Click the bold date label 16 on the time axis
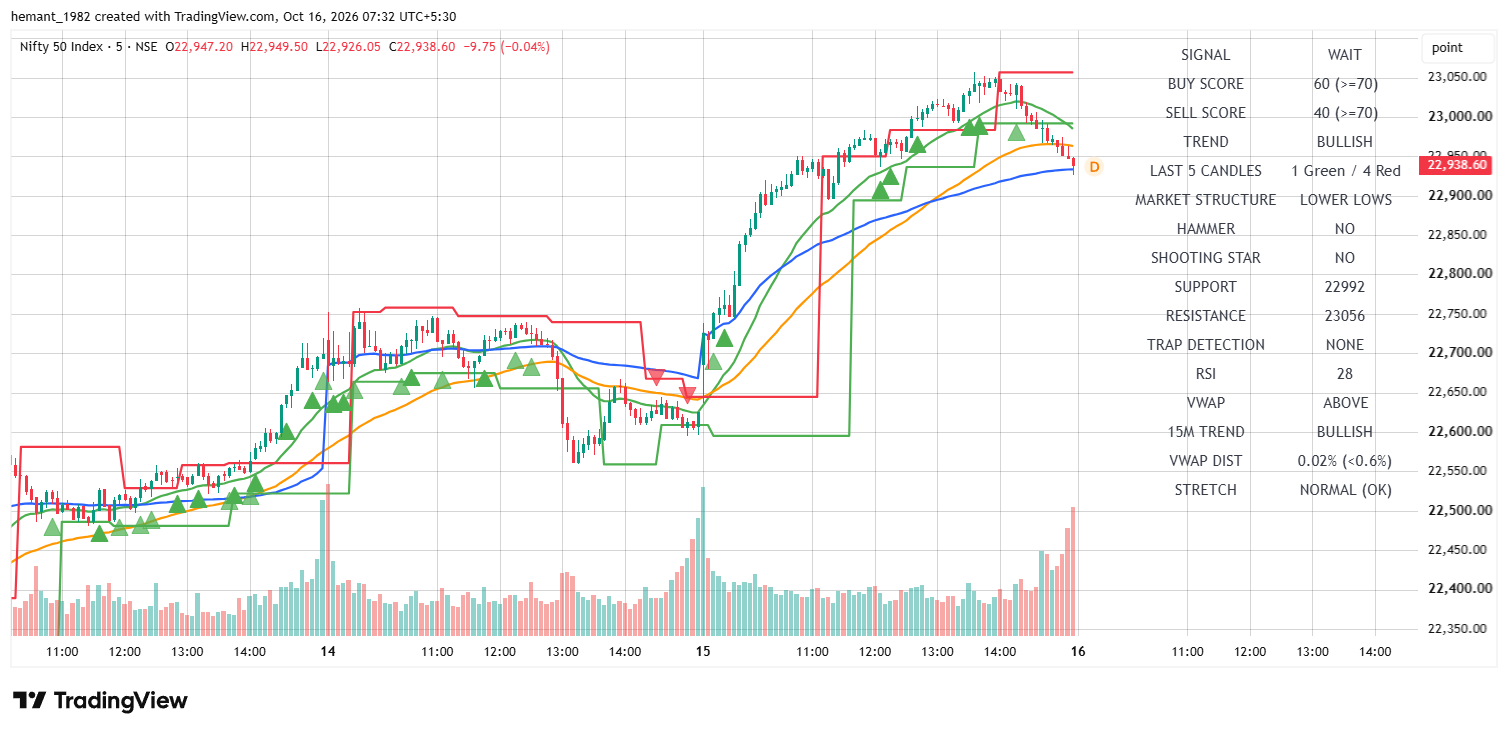The image size is (1508, 733). [x=1077, y=651]
